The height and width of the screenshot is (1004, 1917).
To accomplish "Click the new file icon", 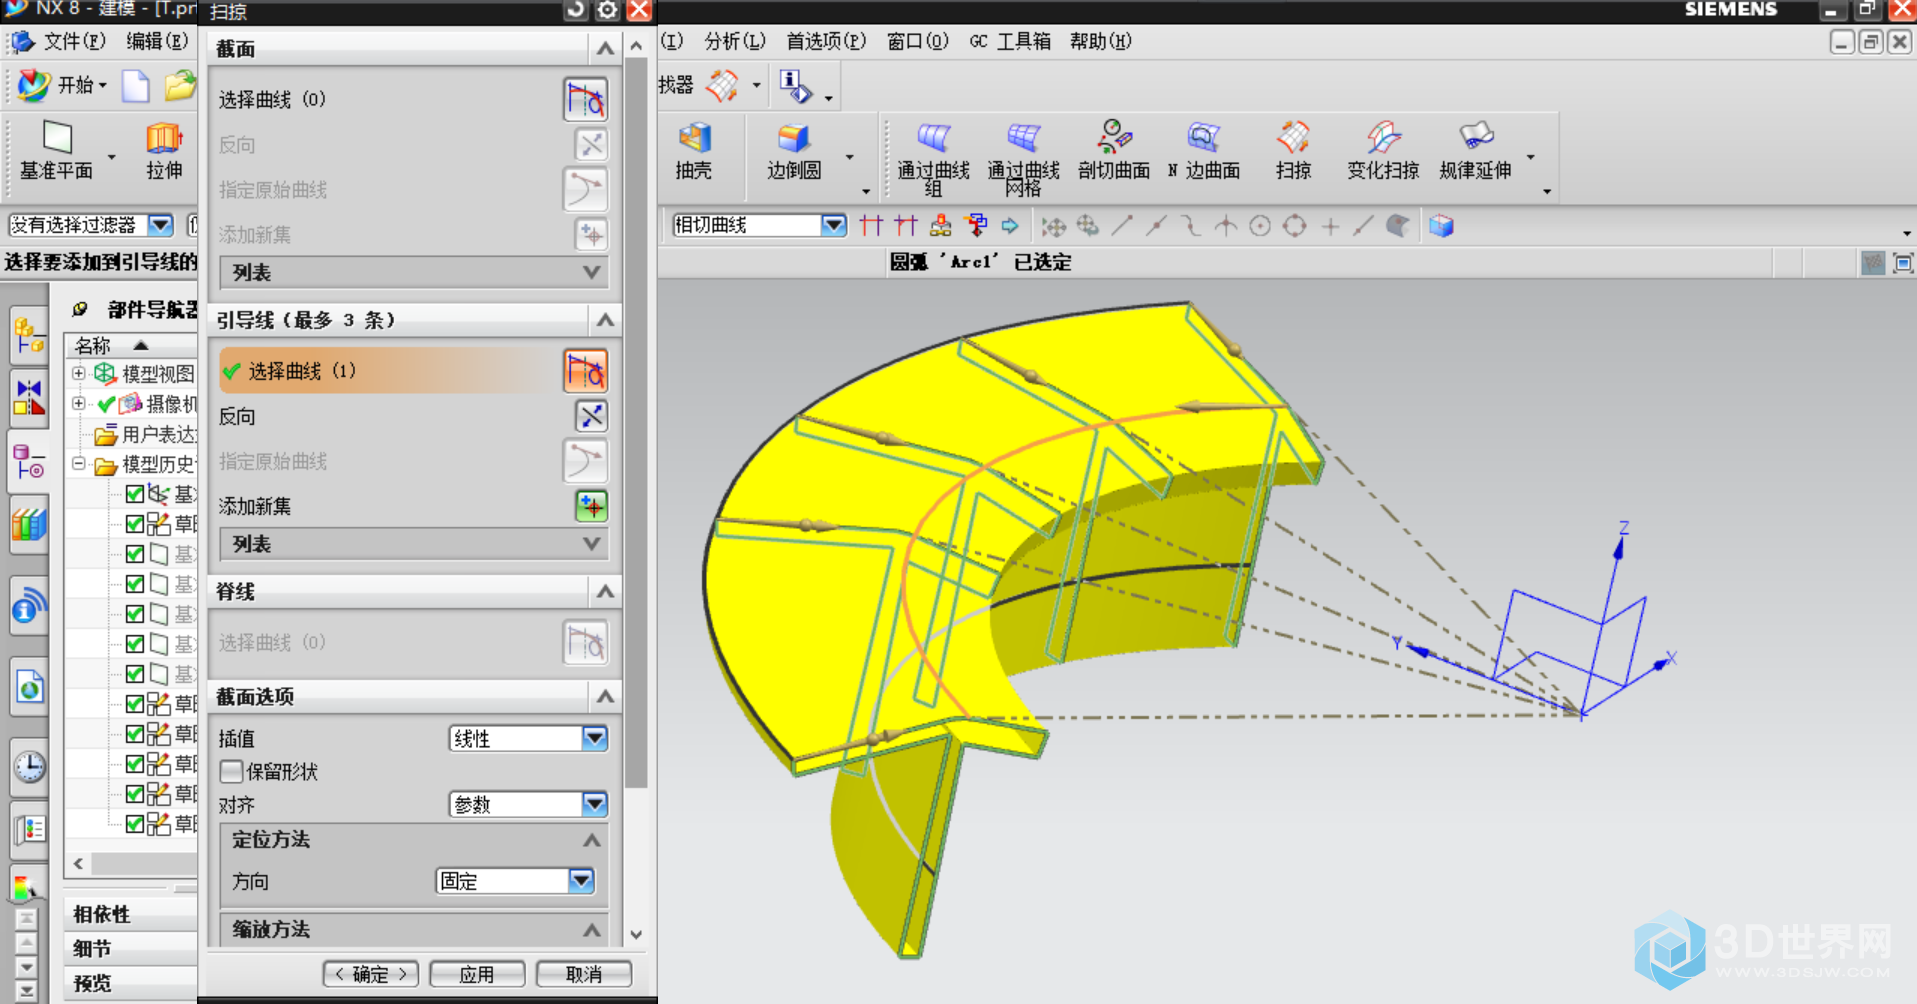I will point(135,85).
